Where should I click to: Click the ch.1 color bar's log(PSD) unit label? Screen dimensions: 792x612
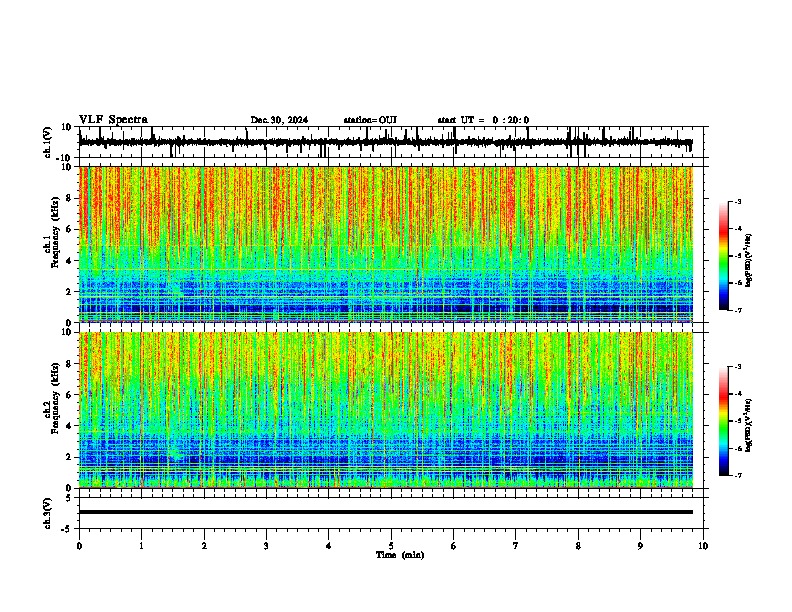coord(748,261)
